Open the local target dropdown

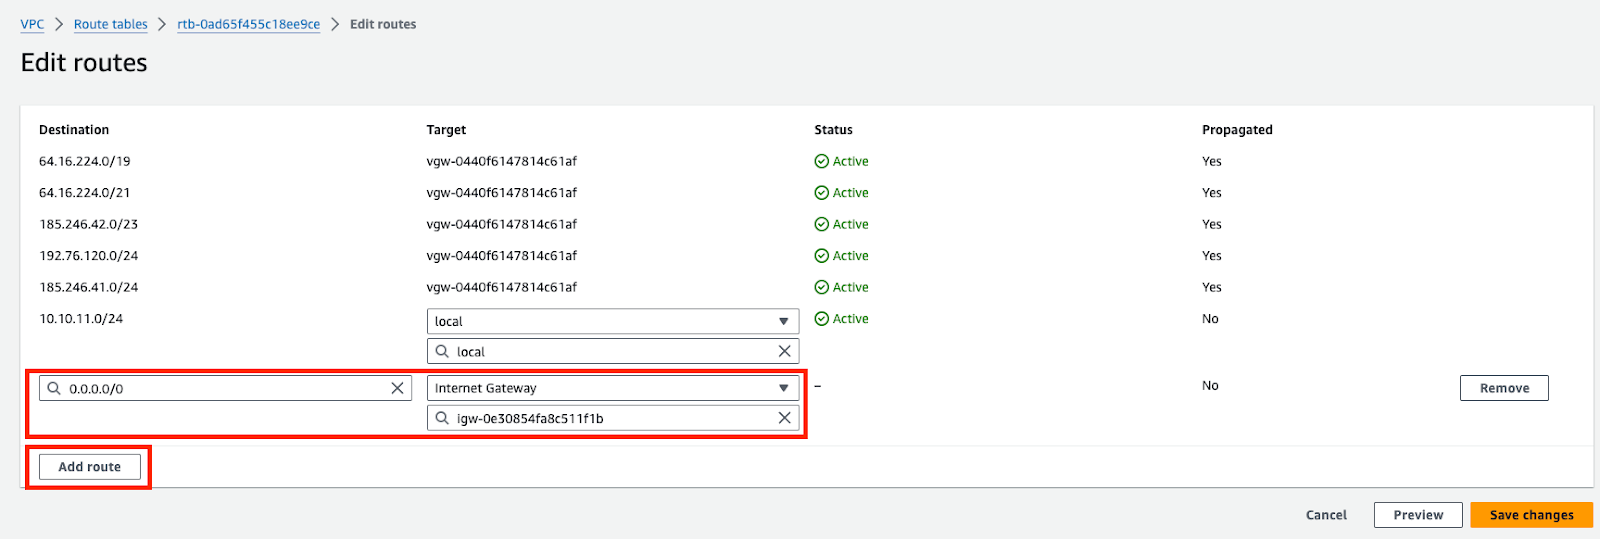[x=613, y=321]
